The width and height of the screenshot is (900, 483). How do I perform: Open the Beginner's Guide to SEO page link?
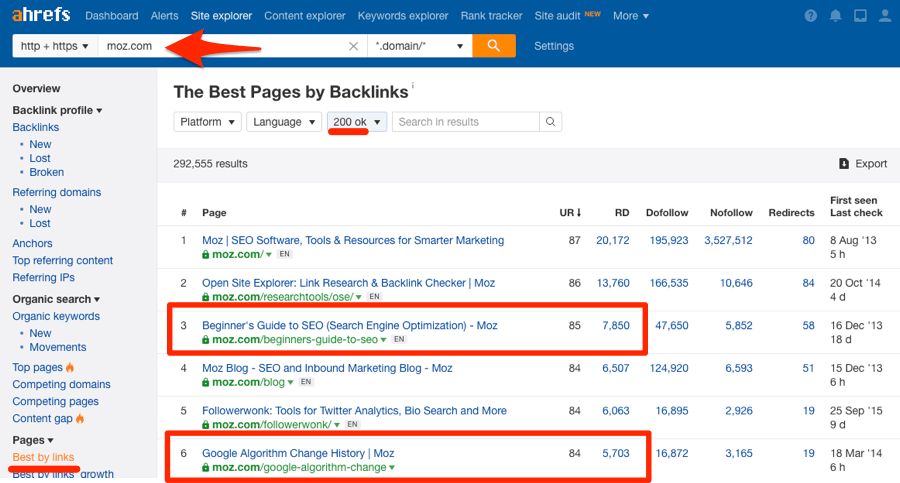350,326
